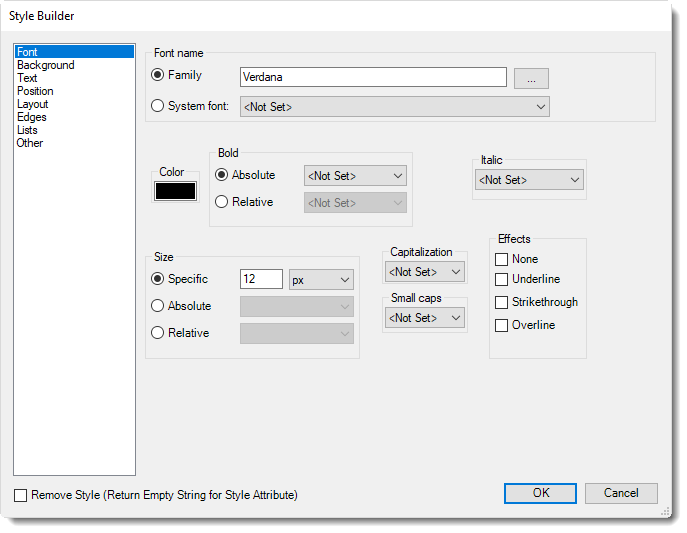Viewport: 687px width, 533px height.
Task: Click the font family browse (...) button
Action: click(x=531, y=78)
